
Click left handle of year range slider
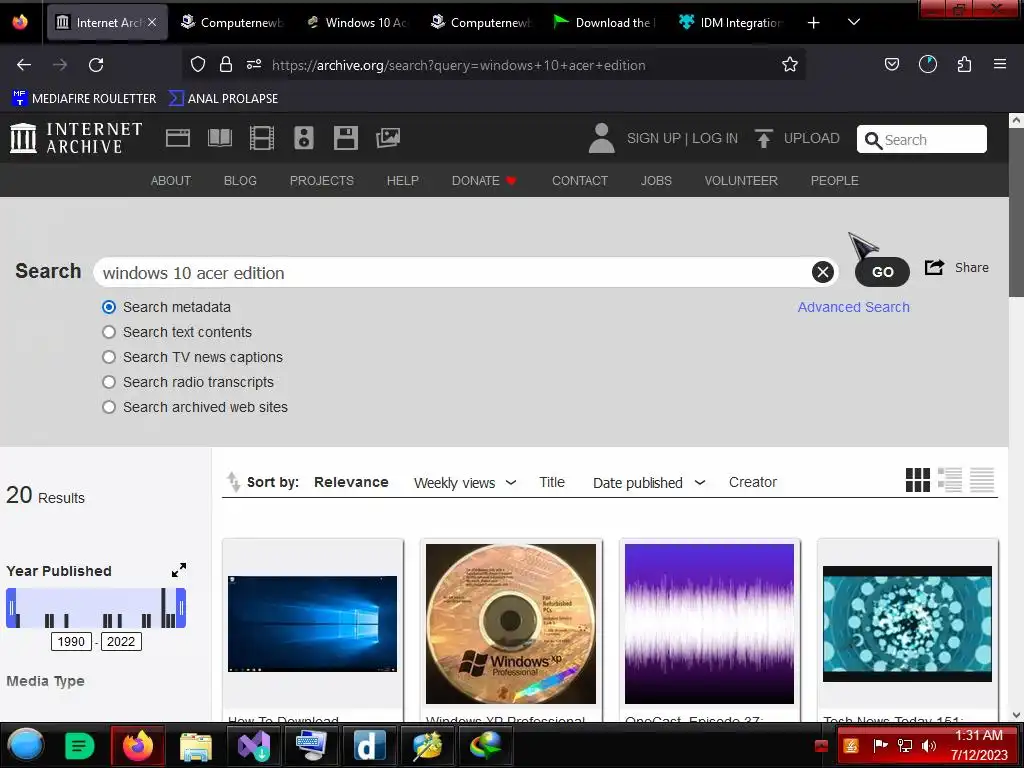coord(11,608)
